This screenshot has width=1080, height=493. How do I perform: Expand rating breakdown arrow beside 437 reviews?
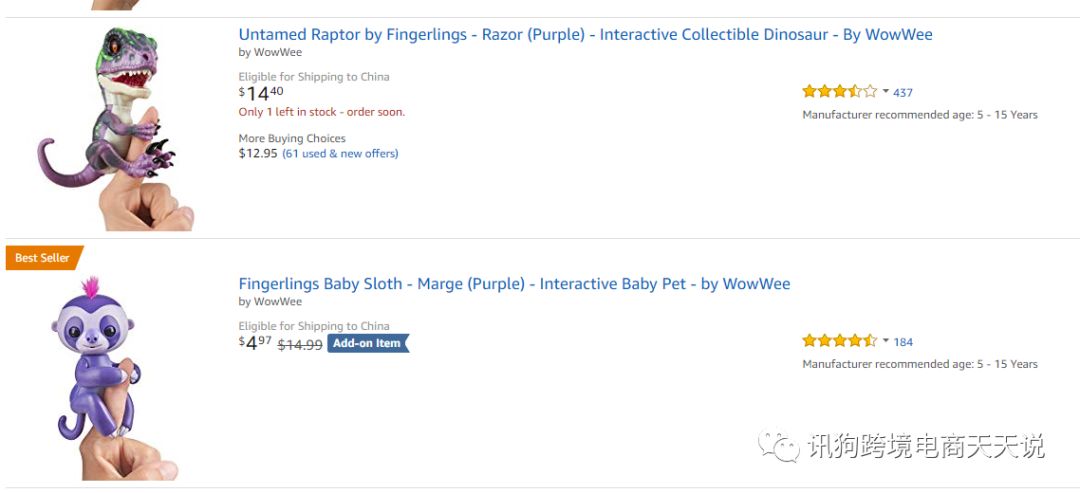pyautogui.click(x=886, y=91)
